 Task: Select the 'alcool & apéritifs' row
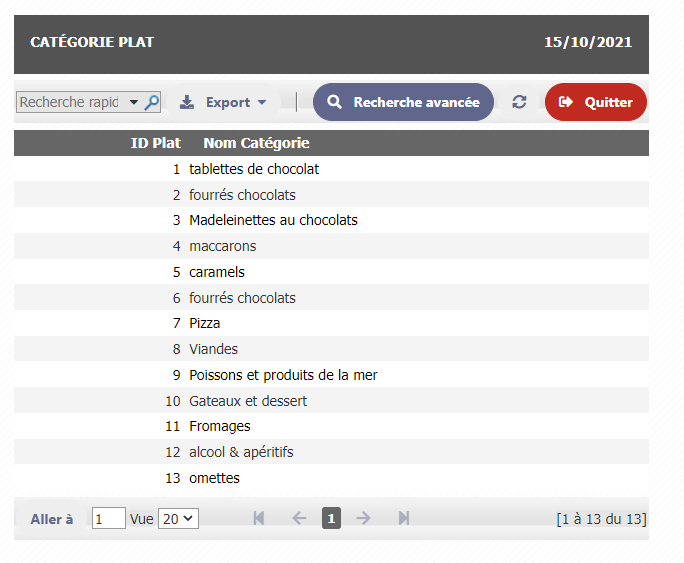(331, 452)
